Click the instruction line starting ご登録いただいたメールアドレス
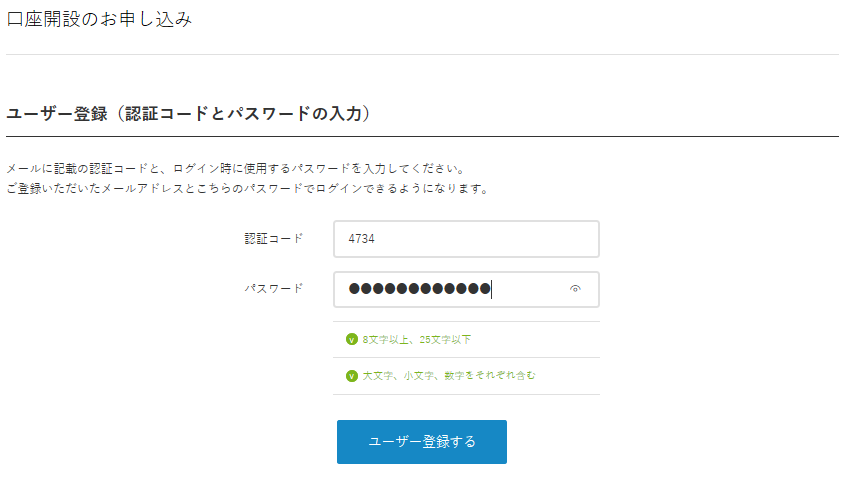Image resolution: width=854 pixels, height=491 pixels. pyautogui.click(x=248, y=188)
